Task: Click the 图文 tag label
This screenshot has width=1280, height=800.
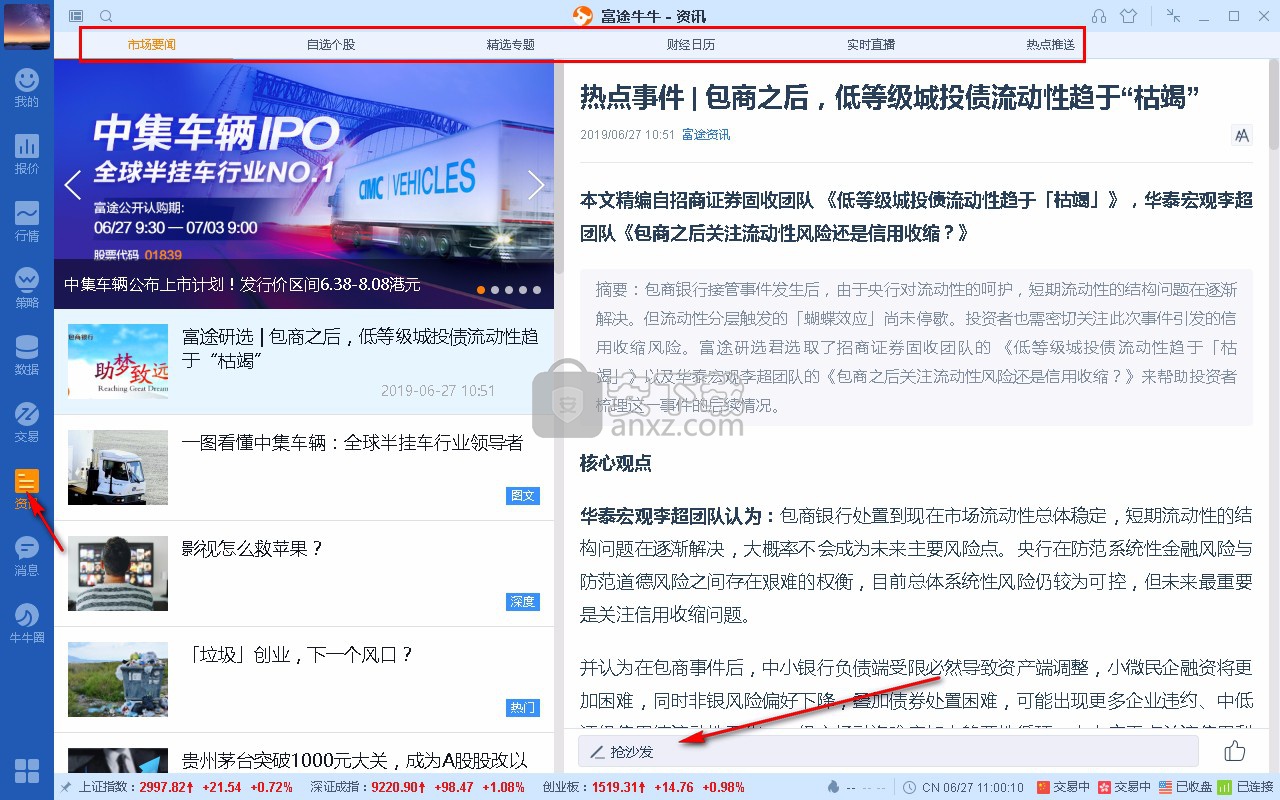Action: (x=523, y=496)
